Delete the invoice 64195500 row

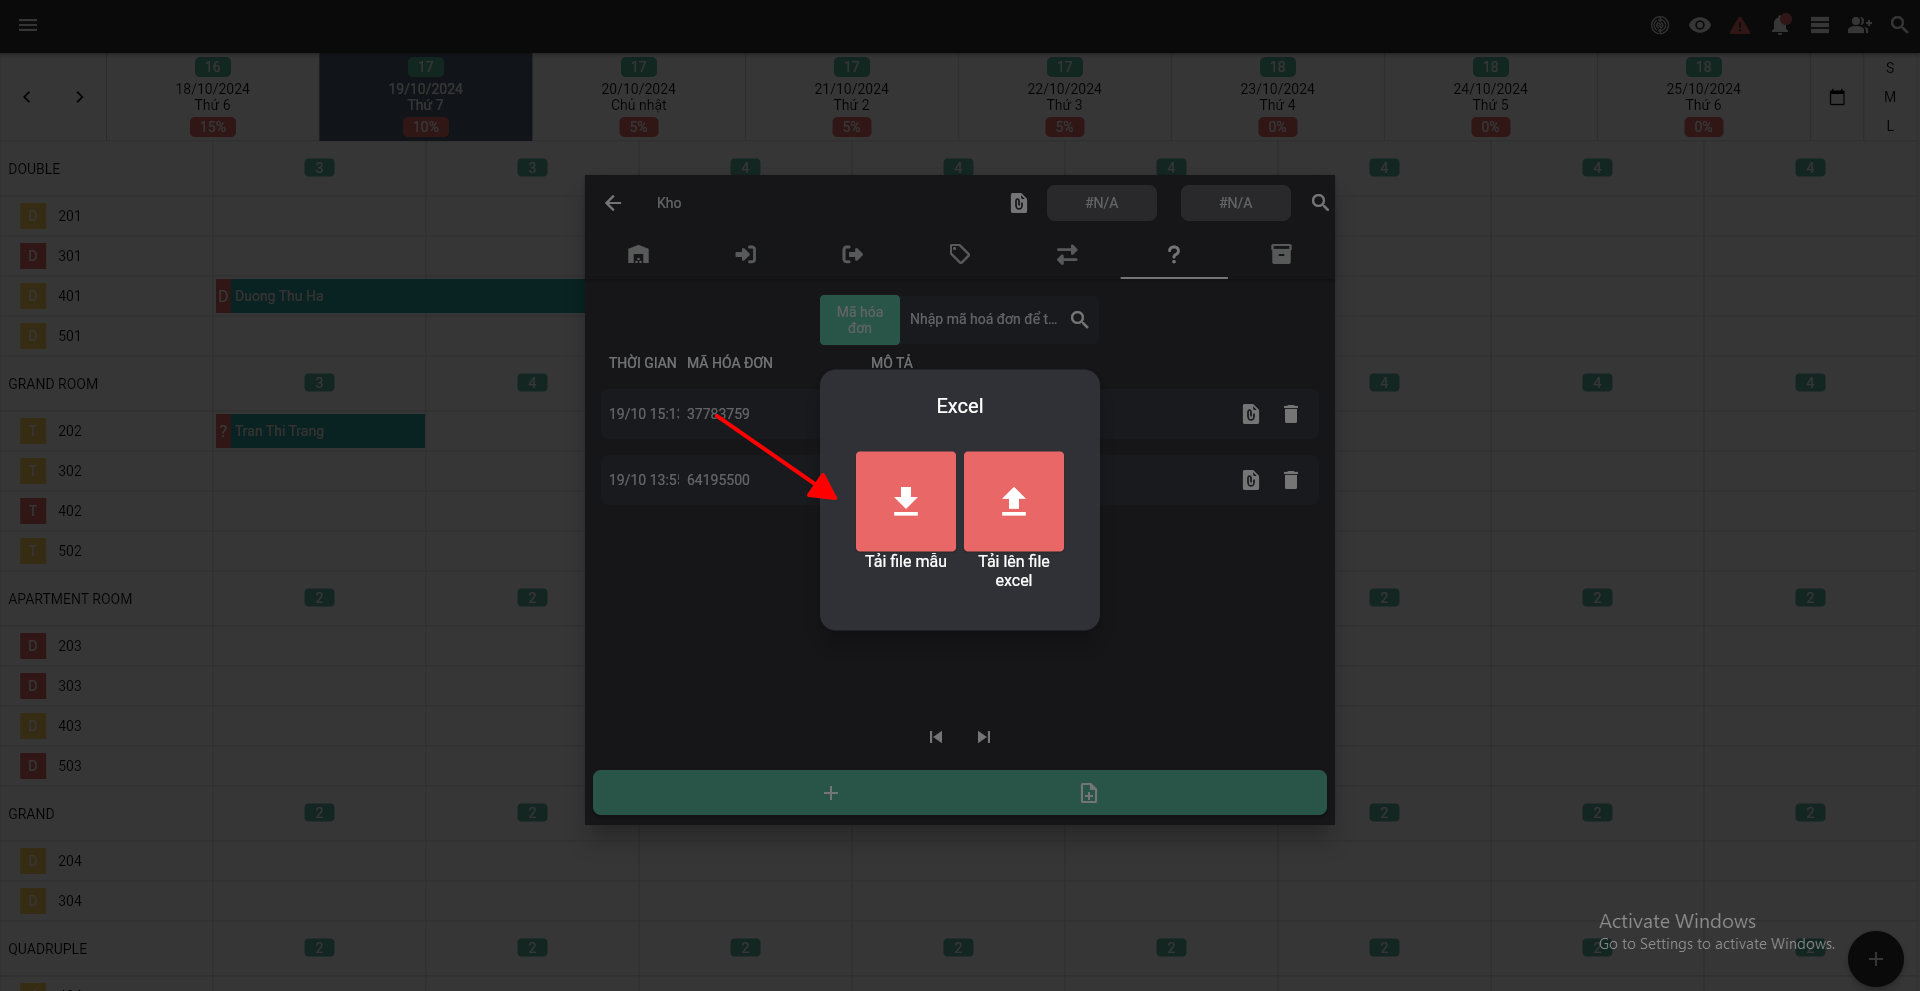point(1291,480)
